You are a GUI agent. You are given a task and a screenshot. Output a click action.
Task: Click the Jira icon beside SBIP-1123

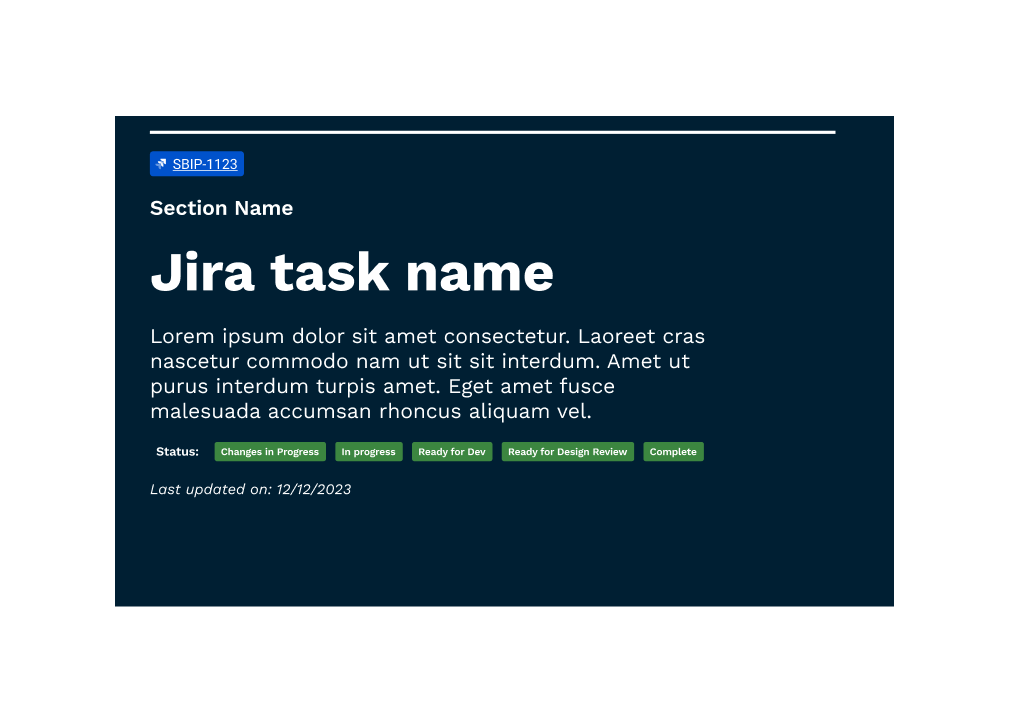coord(162,164)
